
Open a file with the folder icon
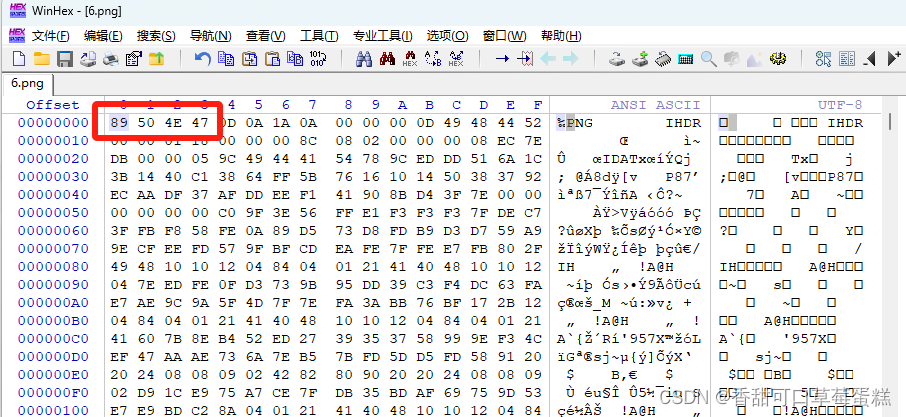click(x=42, y=58)
